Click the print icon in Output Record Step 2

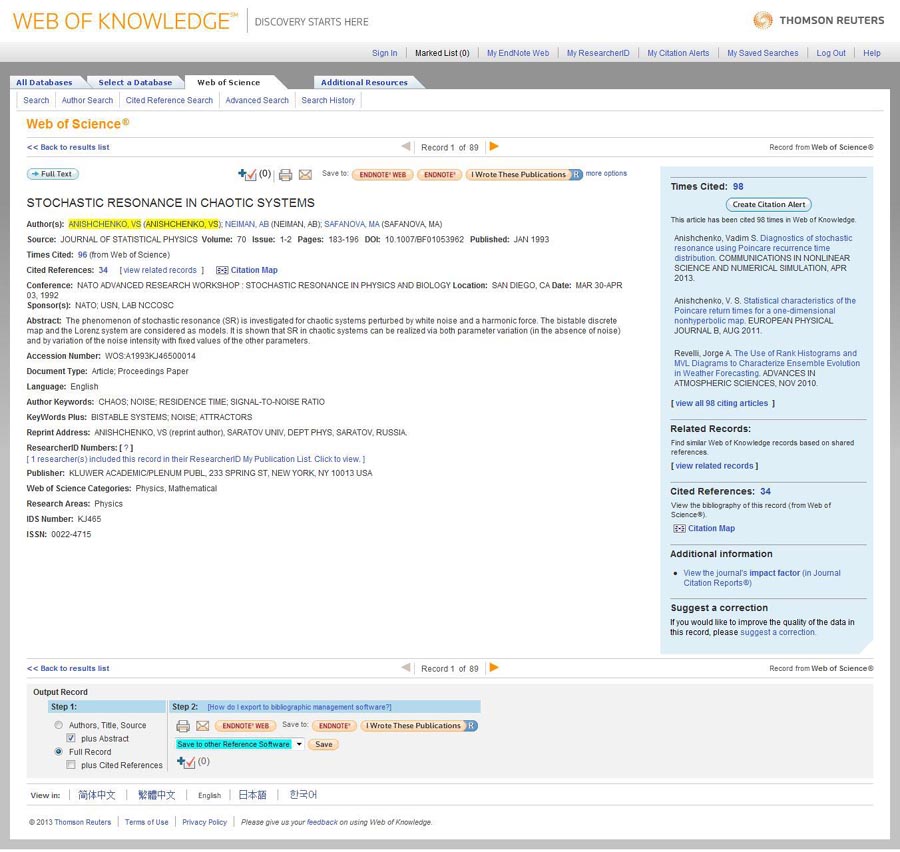click(183, 726)
